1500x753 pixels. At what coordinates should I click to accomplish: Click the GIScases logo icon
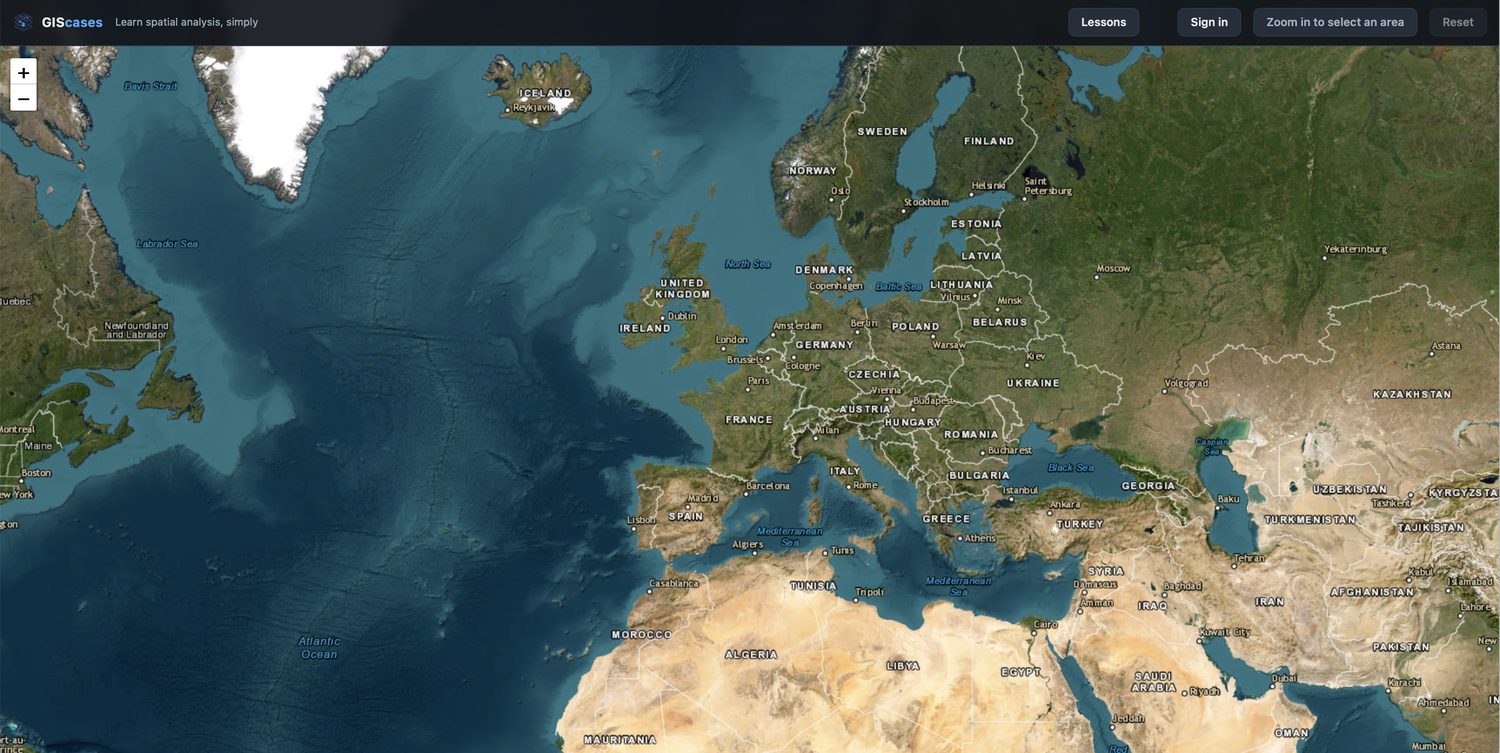24,22
